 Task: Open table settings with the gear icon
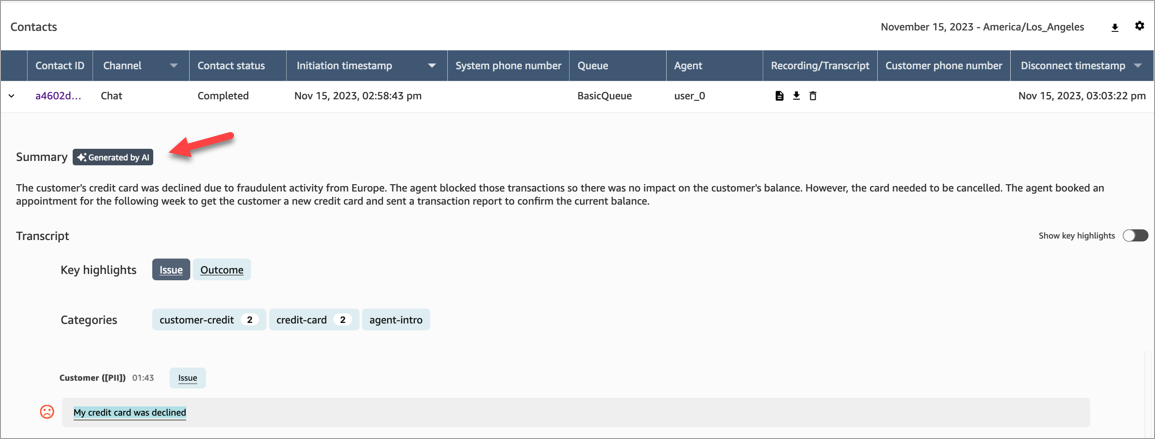coord(1139,27)
